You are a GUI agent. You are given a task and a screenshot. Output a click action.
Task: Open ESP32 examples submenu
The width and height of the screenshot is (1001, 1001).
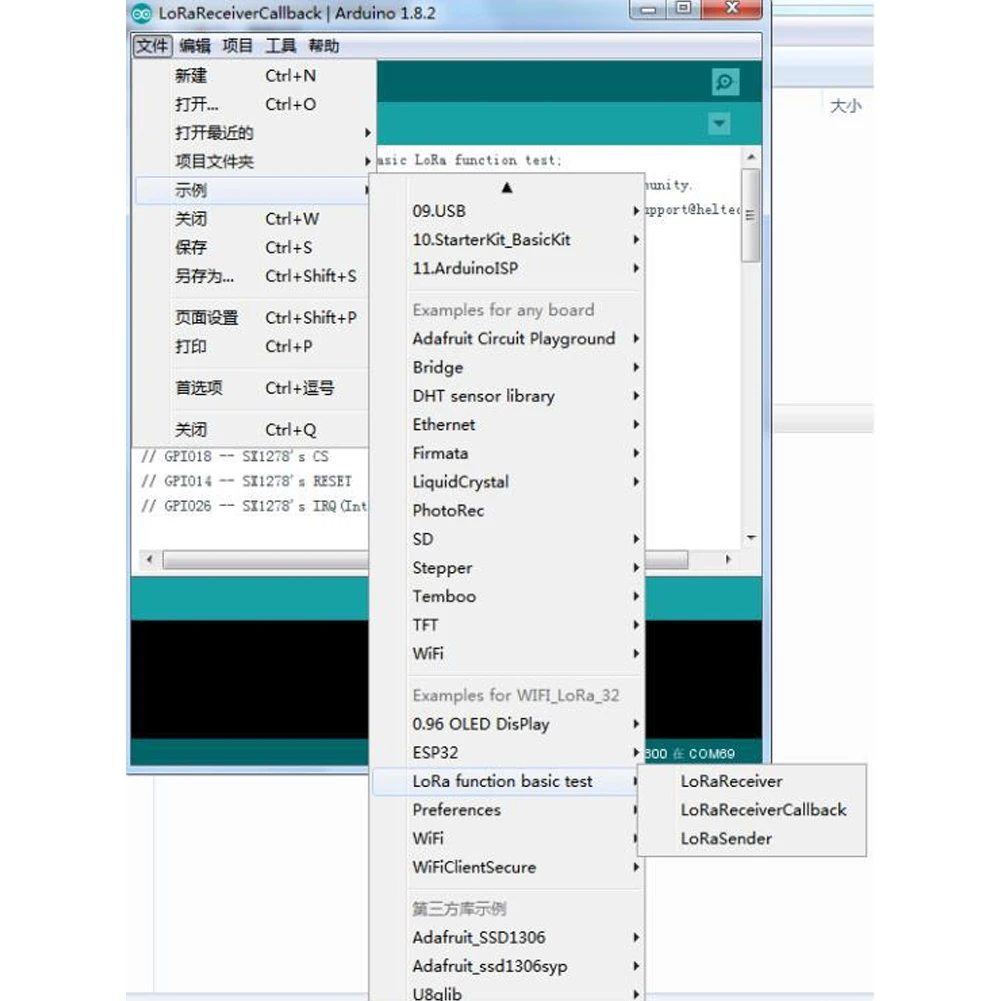click(x=508, y=753)
